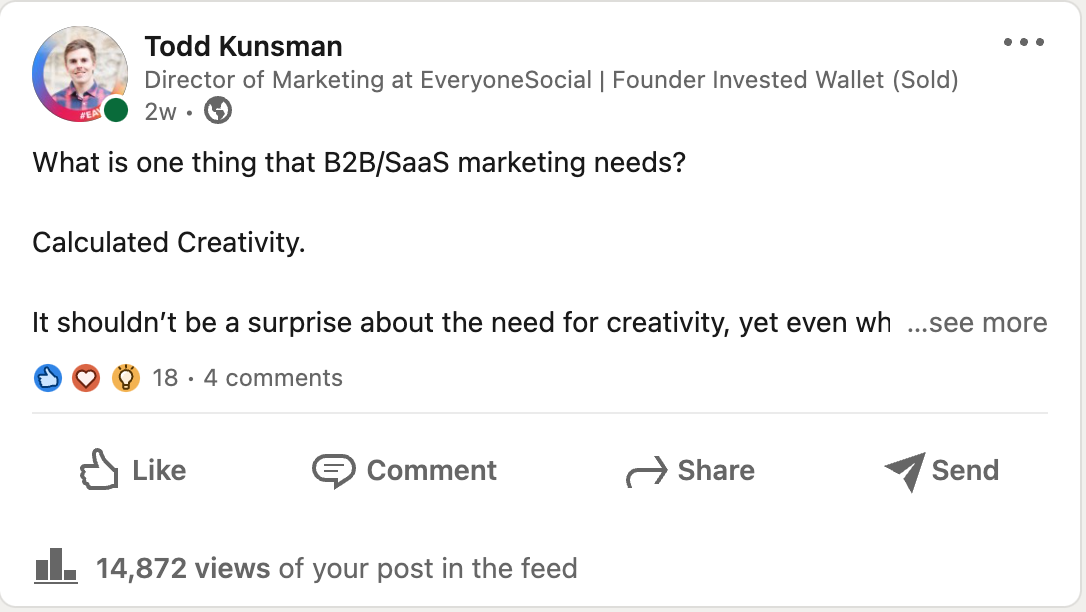Click the heart reaction icon
The height and width of the screenshot is (612, 1086).
86,378
